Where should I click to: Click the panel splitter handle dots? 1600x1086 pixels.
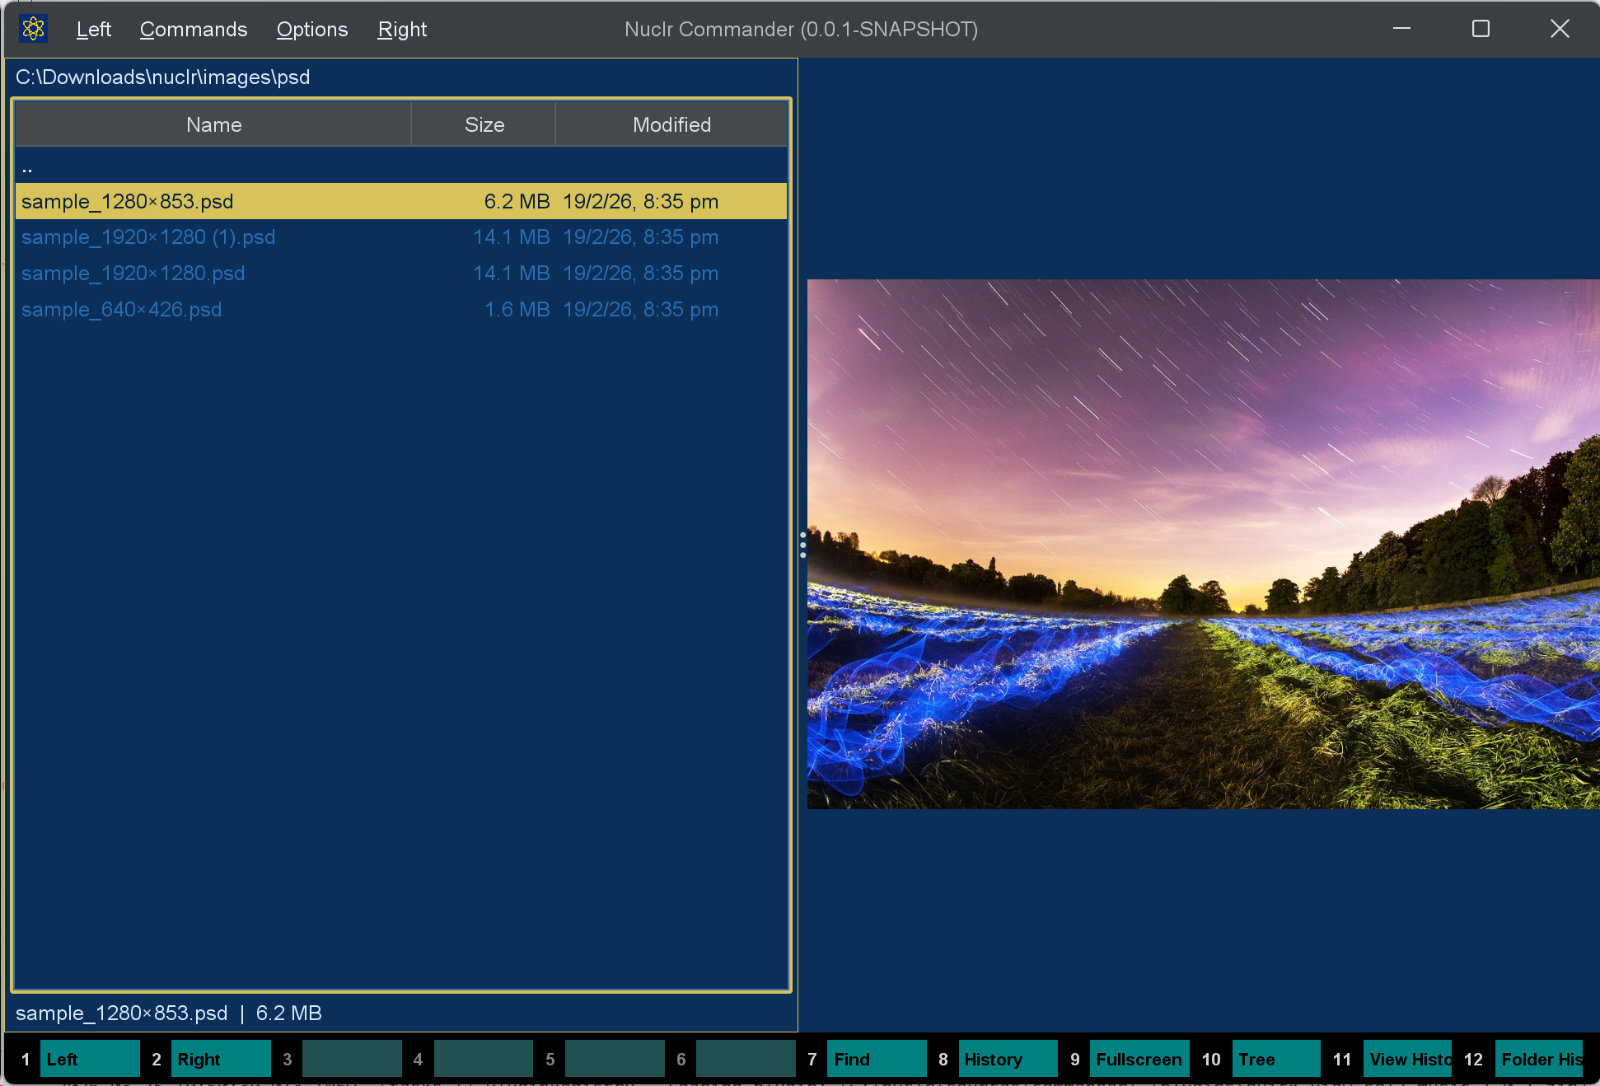point(802,545)
